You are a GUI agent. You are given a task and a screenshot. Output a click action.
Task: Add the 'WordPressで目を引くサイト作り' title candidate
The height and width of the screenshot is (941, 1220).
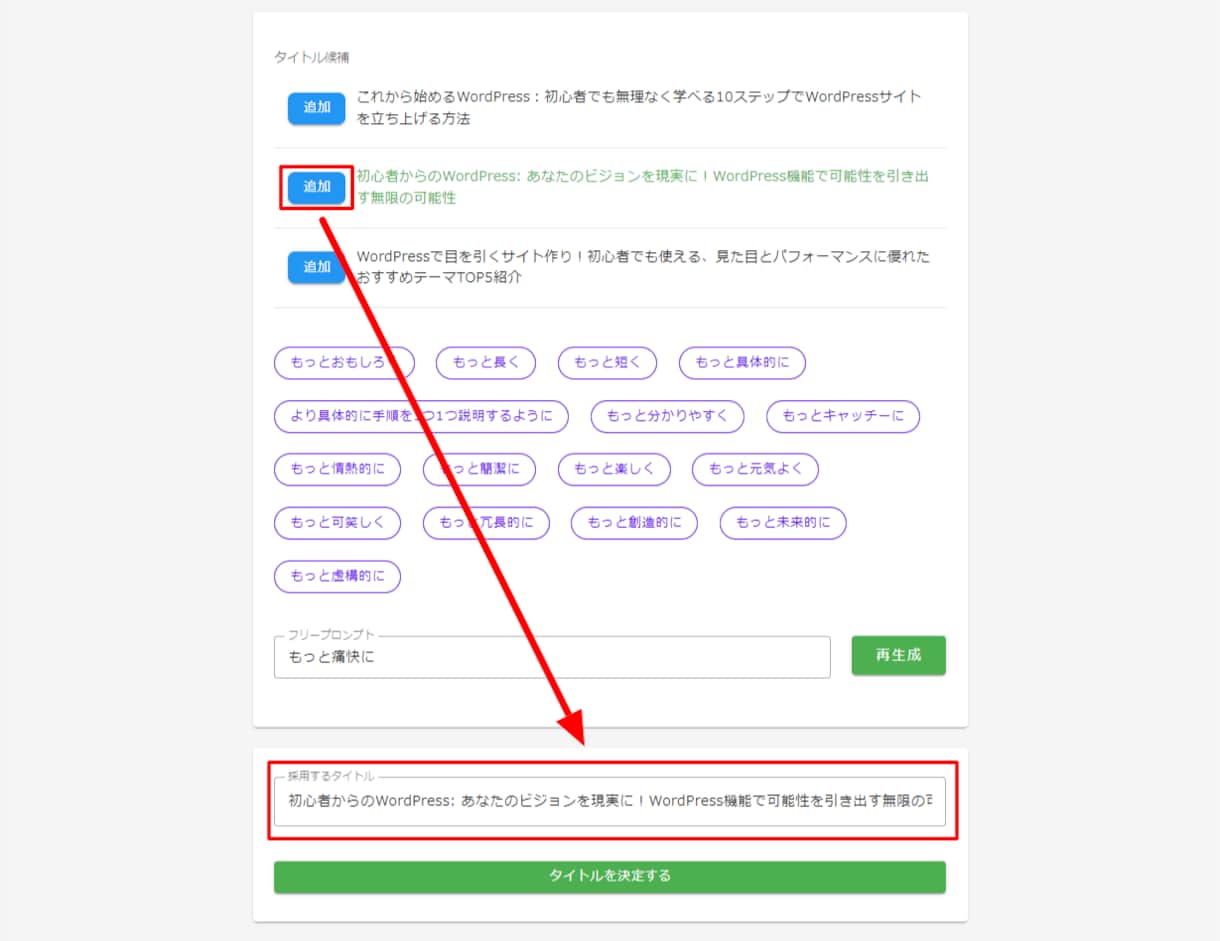[316, 267]
